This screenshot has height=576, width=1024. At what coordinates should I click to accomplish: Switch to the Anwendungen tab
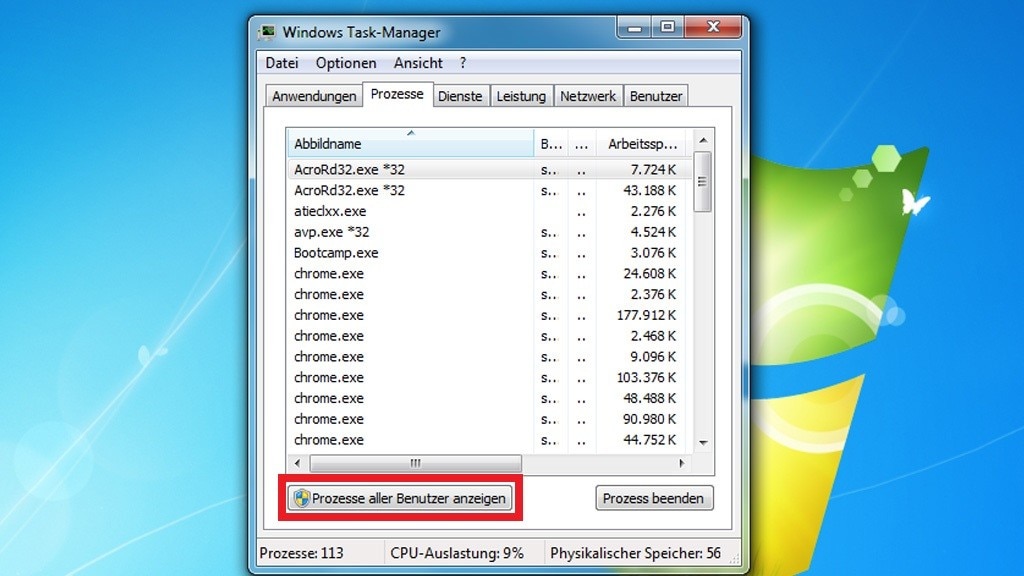click(x=314, y=96)
